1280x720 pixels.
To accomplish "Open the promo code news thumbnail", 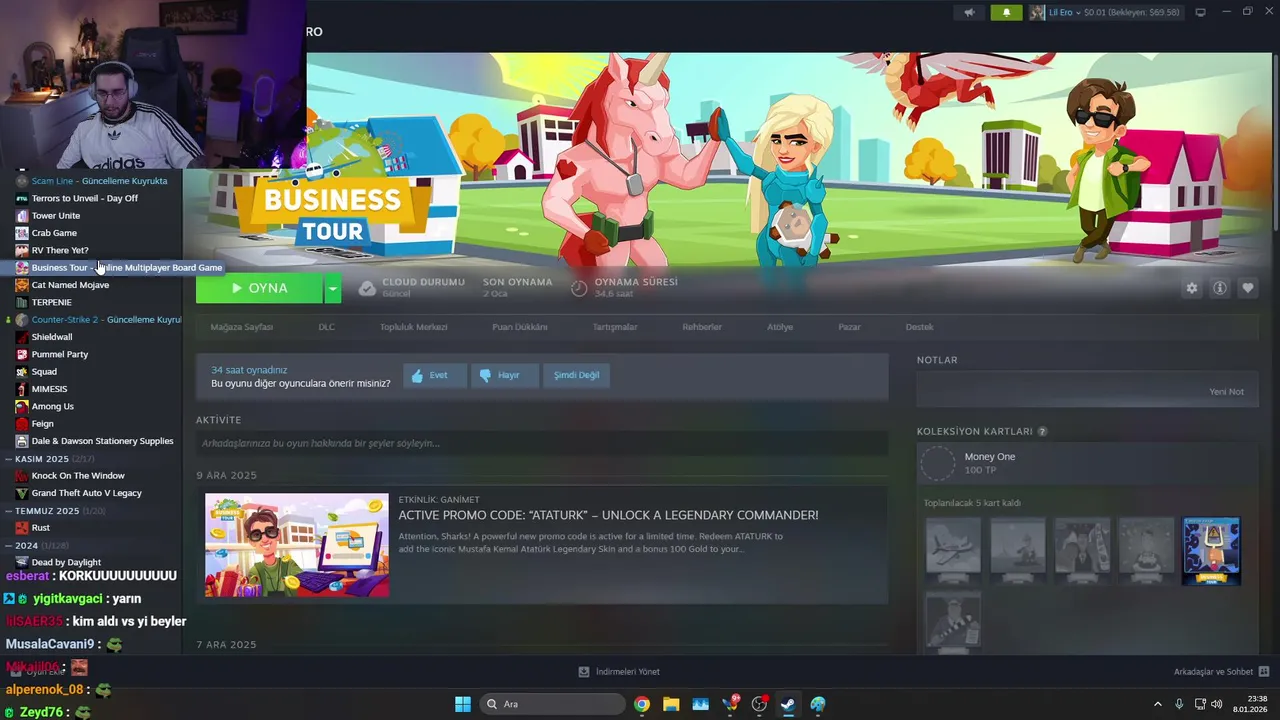I will tap(297, 545).
